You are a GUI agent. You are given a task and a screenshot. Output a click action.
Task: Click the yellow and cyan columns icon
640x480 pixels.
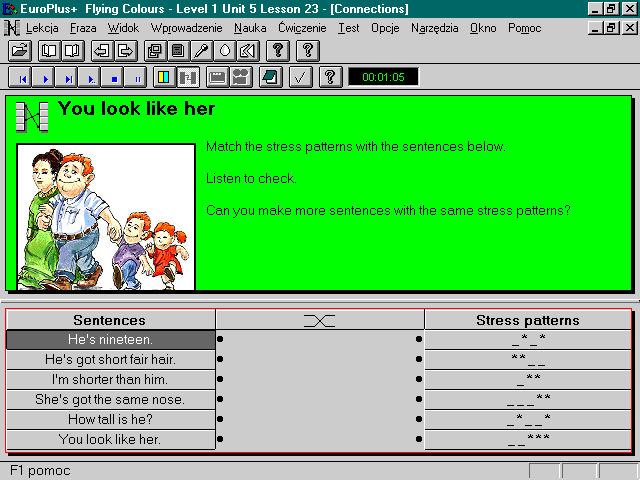coord(164,77)
